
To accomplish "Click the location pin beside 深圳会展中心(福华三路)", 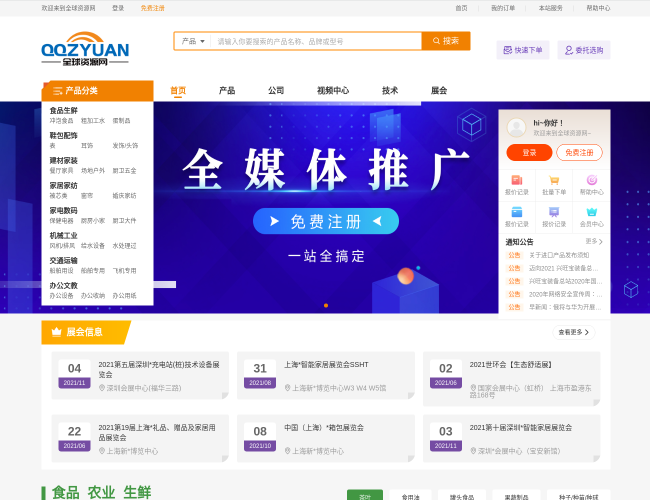I will [102, 388].
